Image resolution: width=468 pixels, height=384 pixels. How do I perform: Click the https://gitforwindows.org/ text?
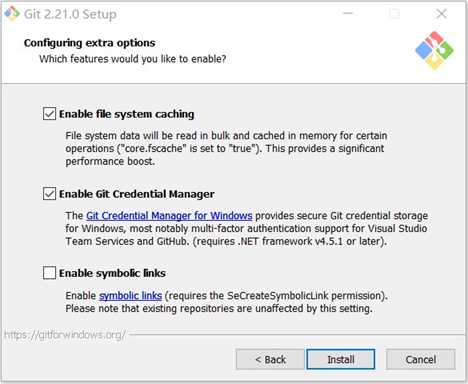[65, 335]
